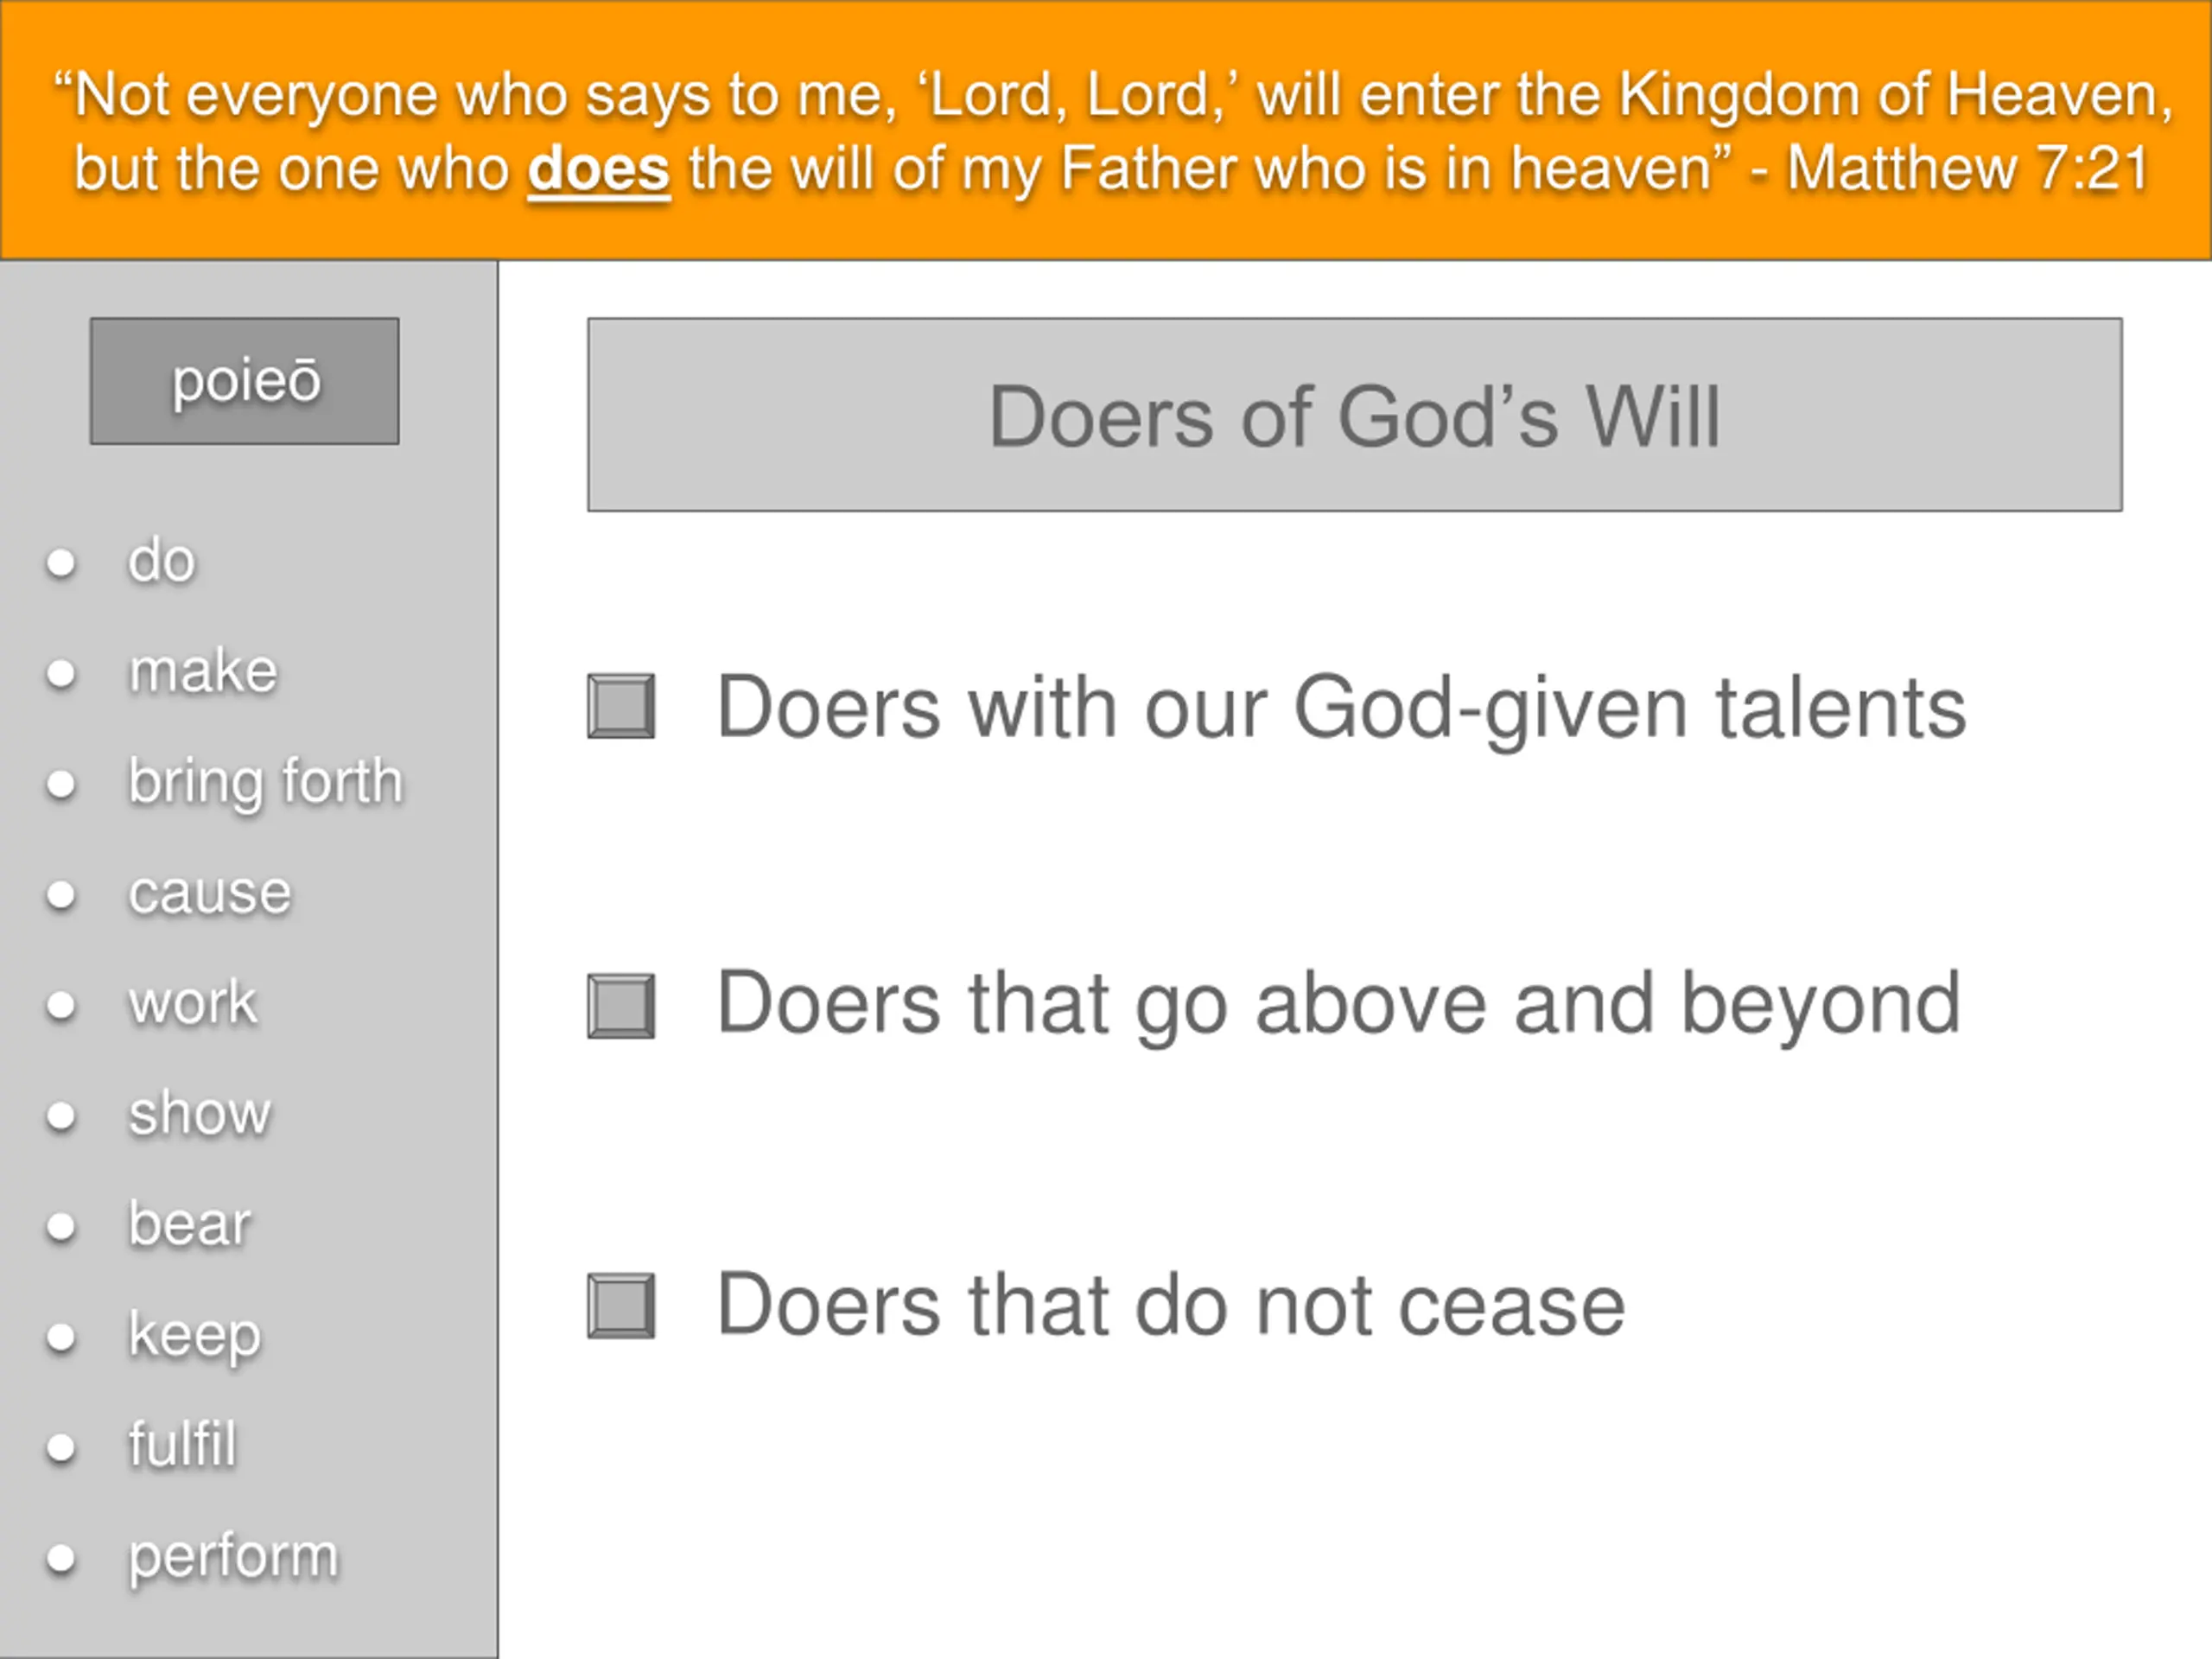Click the Matthew 7:21 reference text

[1968, 168]
